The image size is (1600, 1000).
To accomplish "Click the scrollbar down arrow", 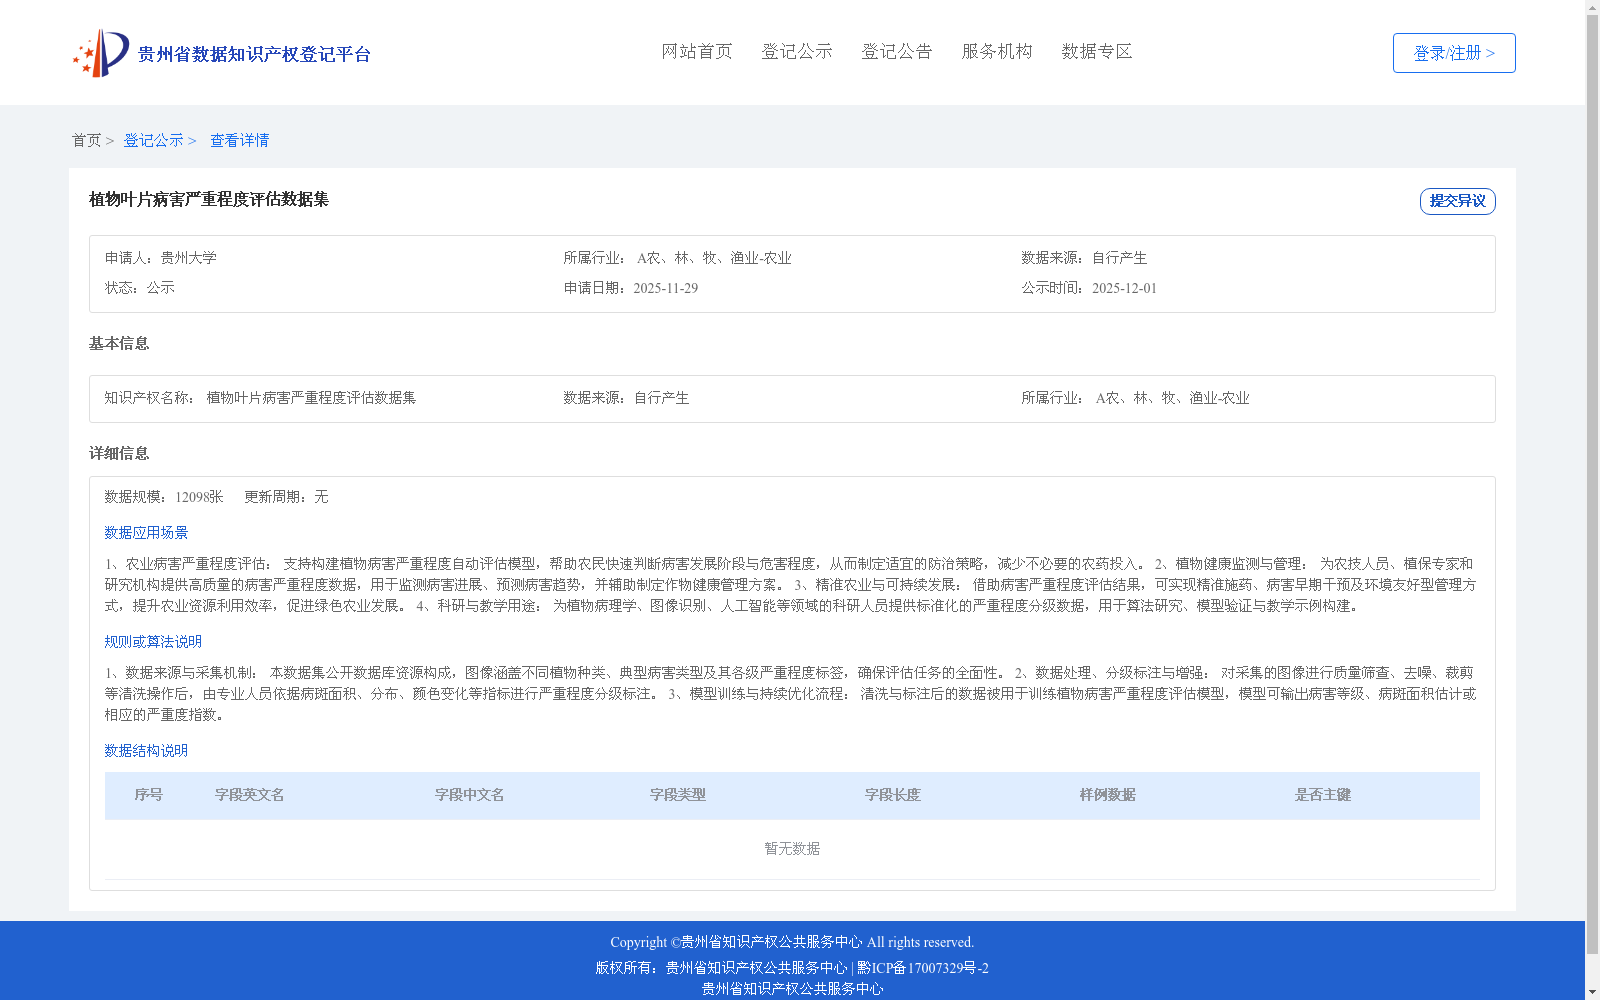I will [1592, 992].
